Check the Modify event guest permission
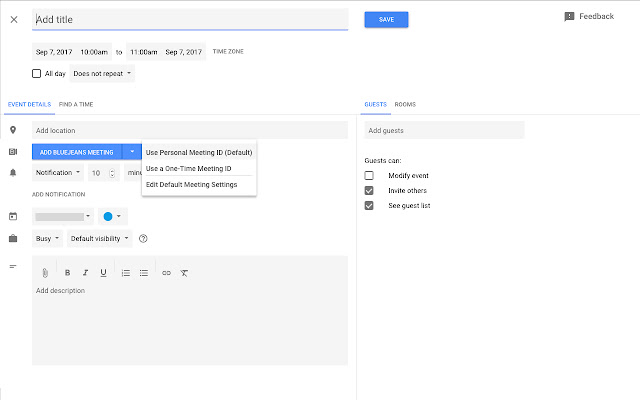 point(369,175)
